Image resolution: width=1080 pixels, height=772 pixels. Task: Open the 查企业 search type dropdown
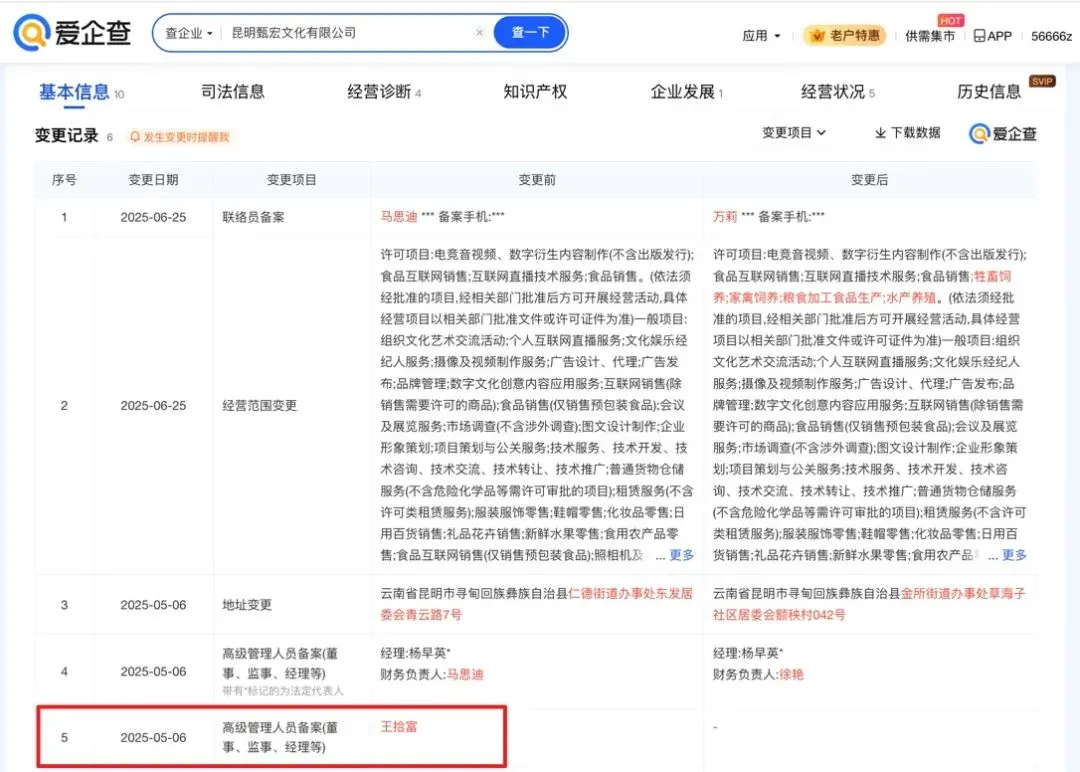click(x=189, y=33)
